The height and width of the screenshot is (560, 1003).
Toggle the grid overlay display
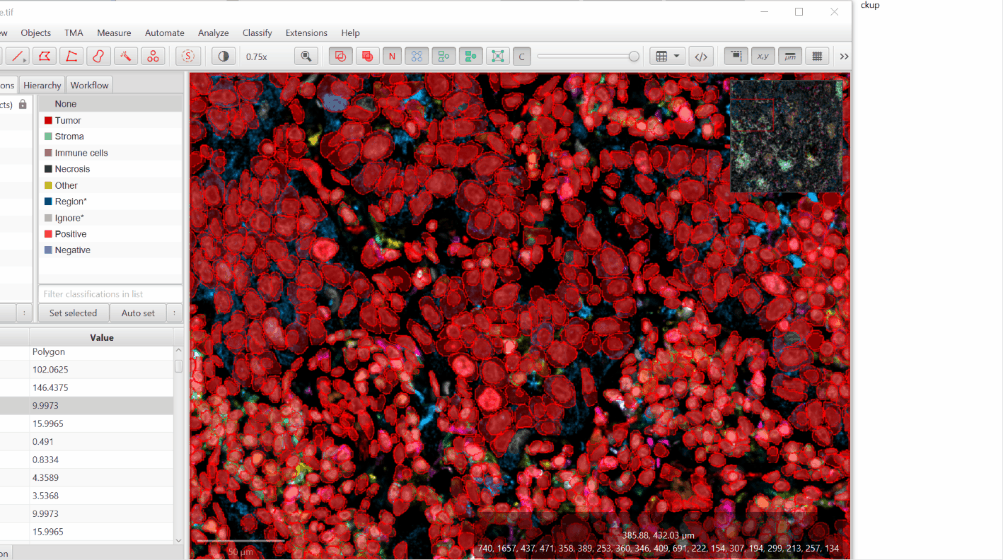[x=817, y=56]
